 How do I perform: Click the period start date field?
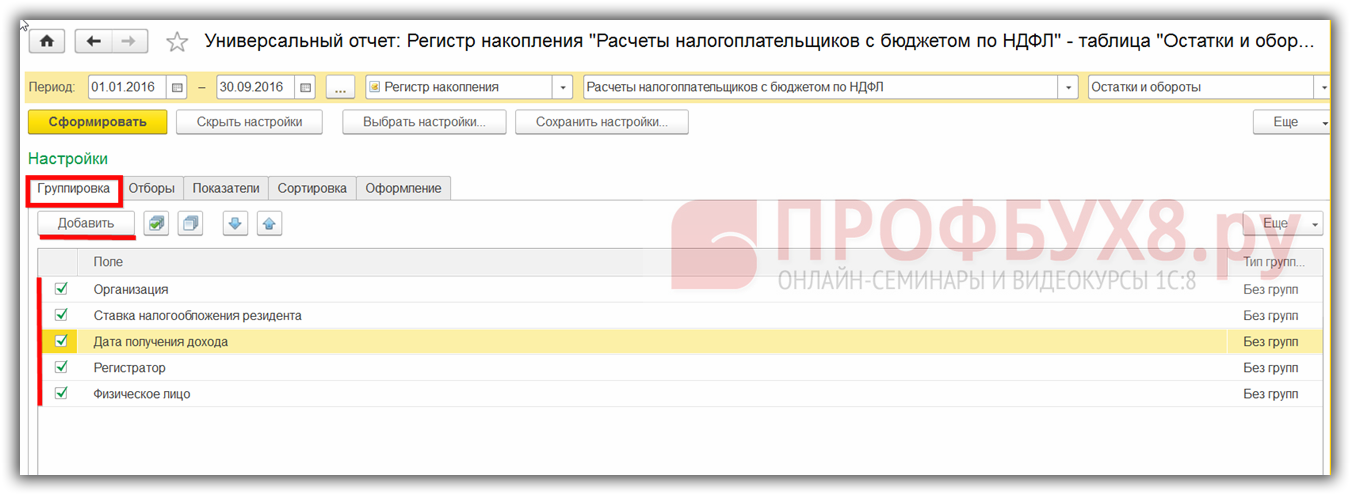pyautogui.click(x=127, y=88)
